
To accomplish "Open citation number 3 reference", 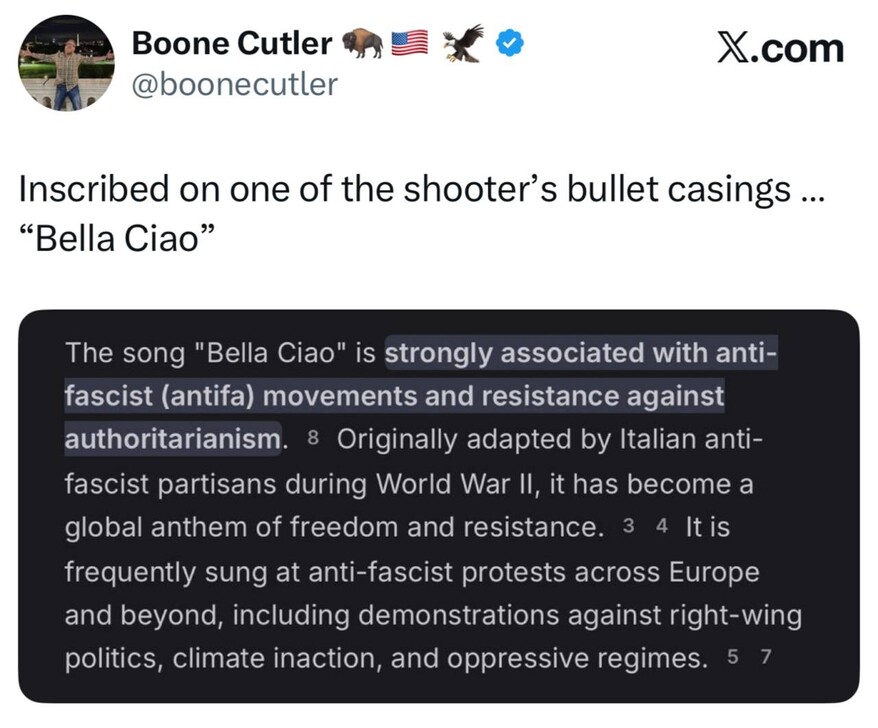I will (x=628, y=528).
